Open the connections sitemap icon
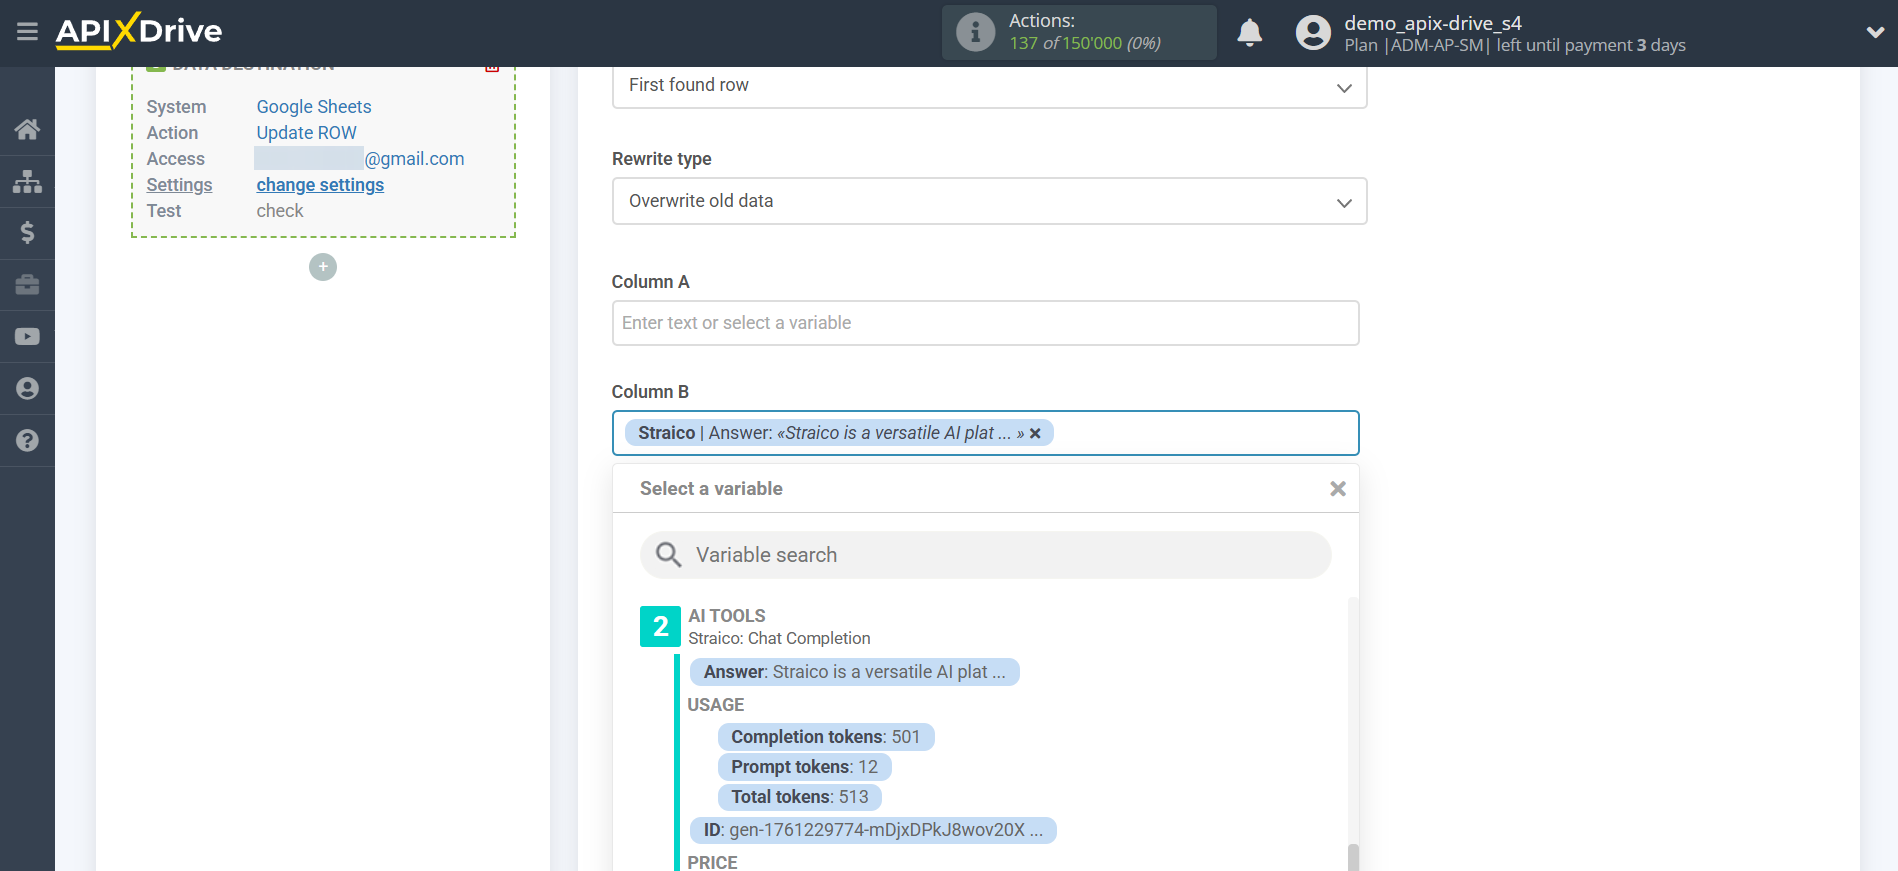This screenshot has width=1898, height=871. (27, 181)
